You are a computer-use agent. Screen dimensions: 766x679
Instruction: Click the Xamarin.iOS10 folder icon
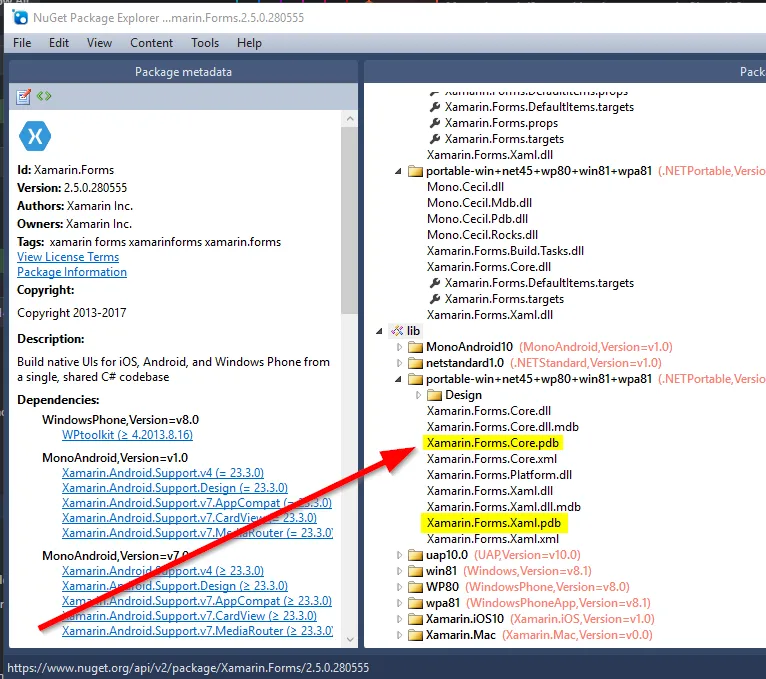(x=415, y=619)
